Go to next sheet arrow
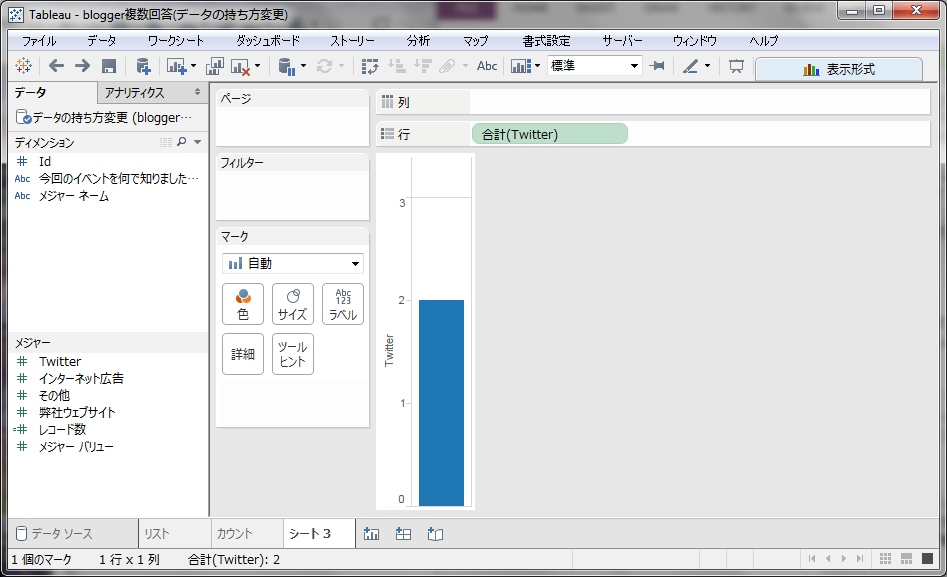This screenshot has height=577, width=947. click(x=844, y=559)
